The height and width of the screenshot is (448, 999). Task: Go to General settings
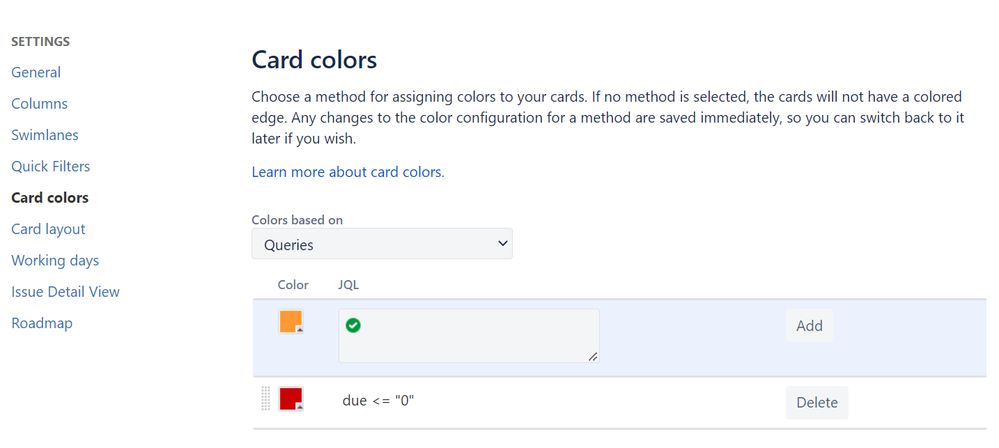36,72
